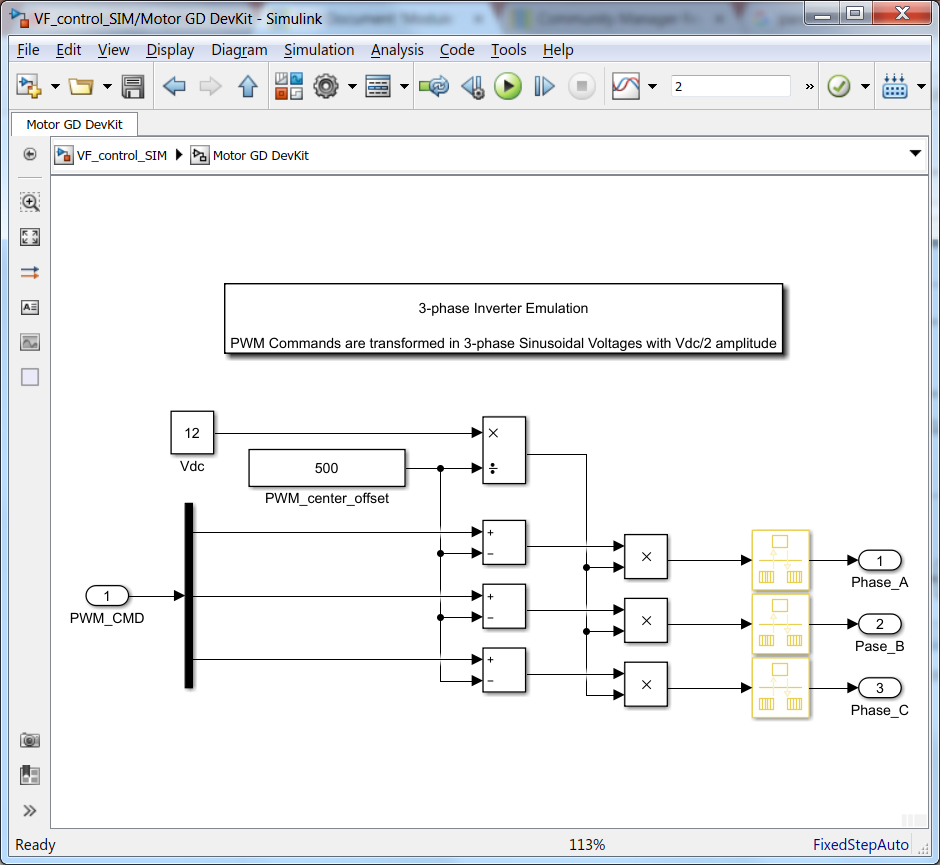Add annotation with the text icon
The height and width of the screenshot is (865, 940).
[x=30, y=308]
